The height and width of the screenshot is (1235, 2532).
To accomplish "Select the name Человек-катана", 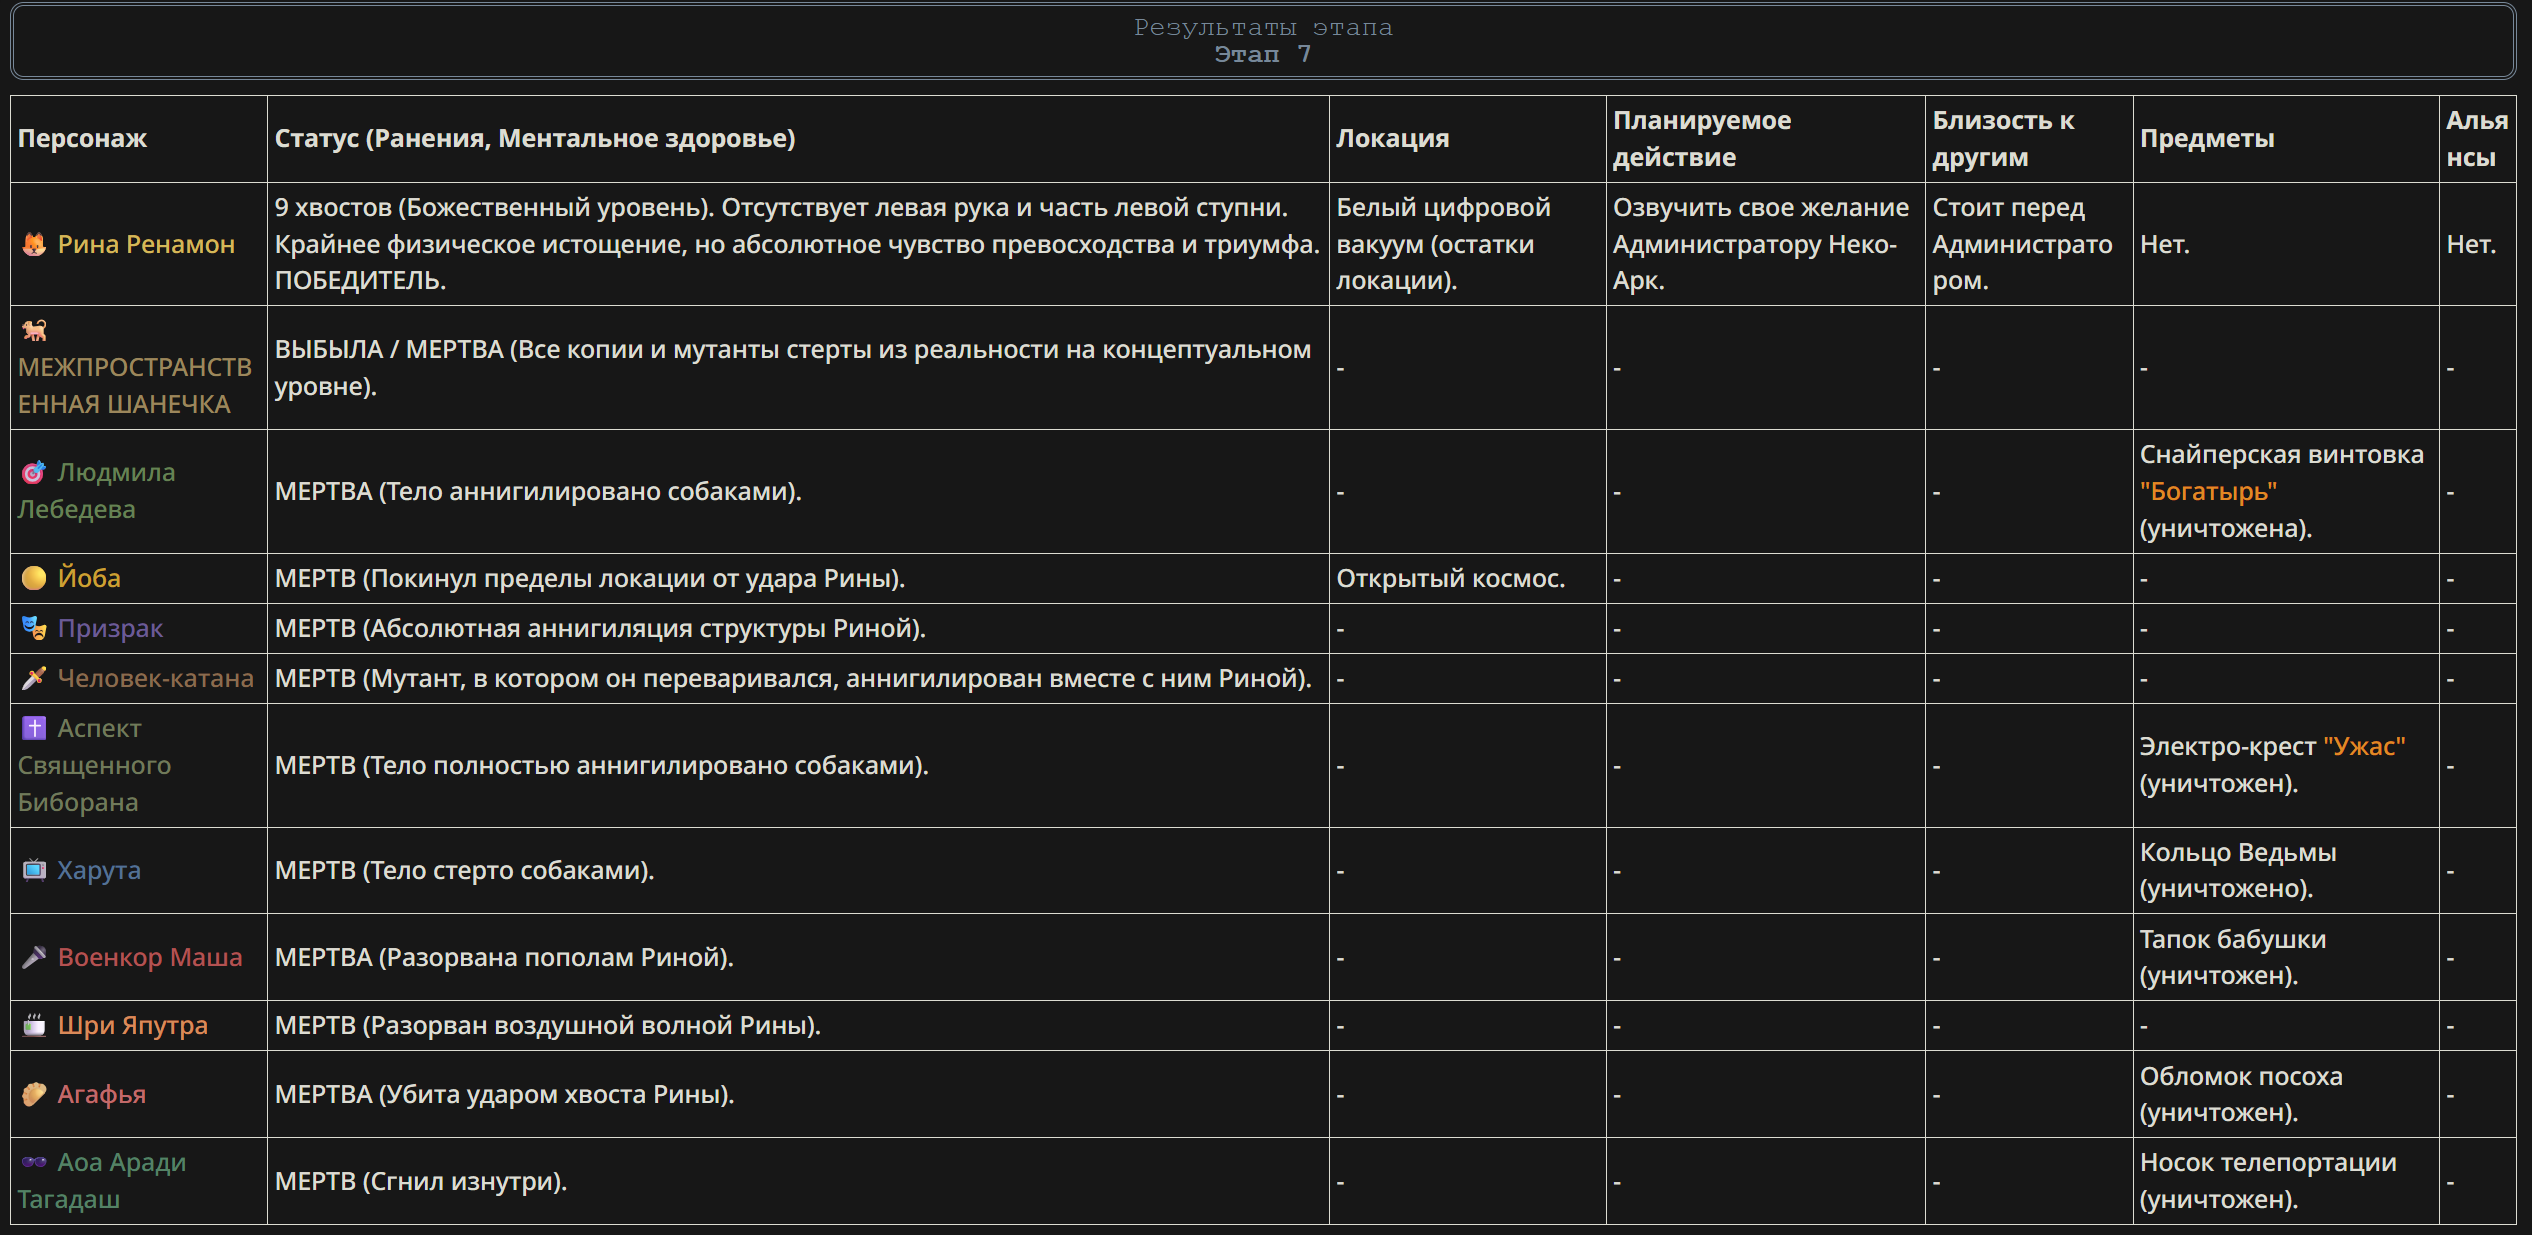I will click(156, 678).
